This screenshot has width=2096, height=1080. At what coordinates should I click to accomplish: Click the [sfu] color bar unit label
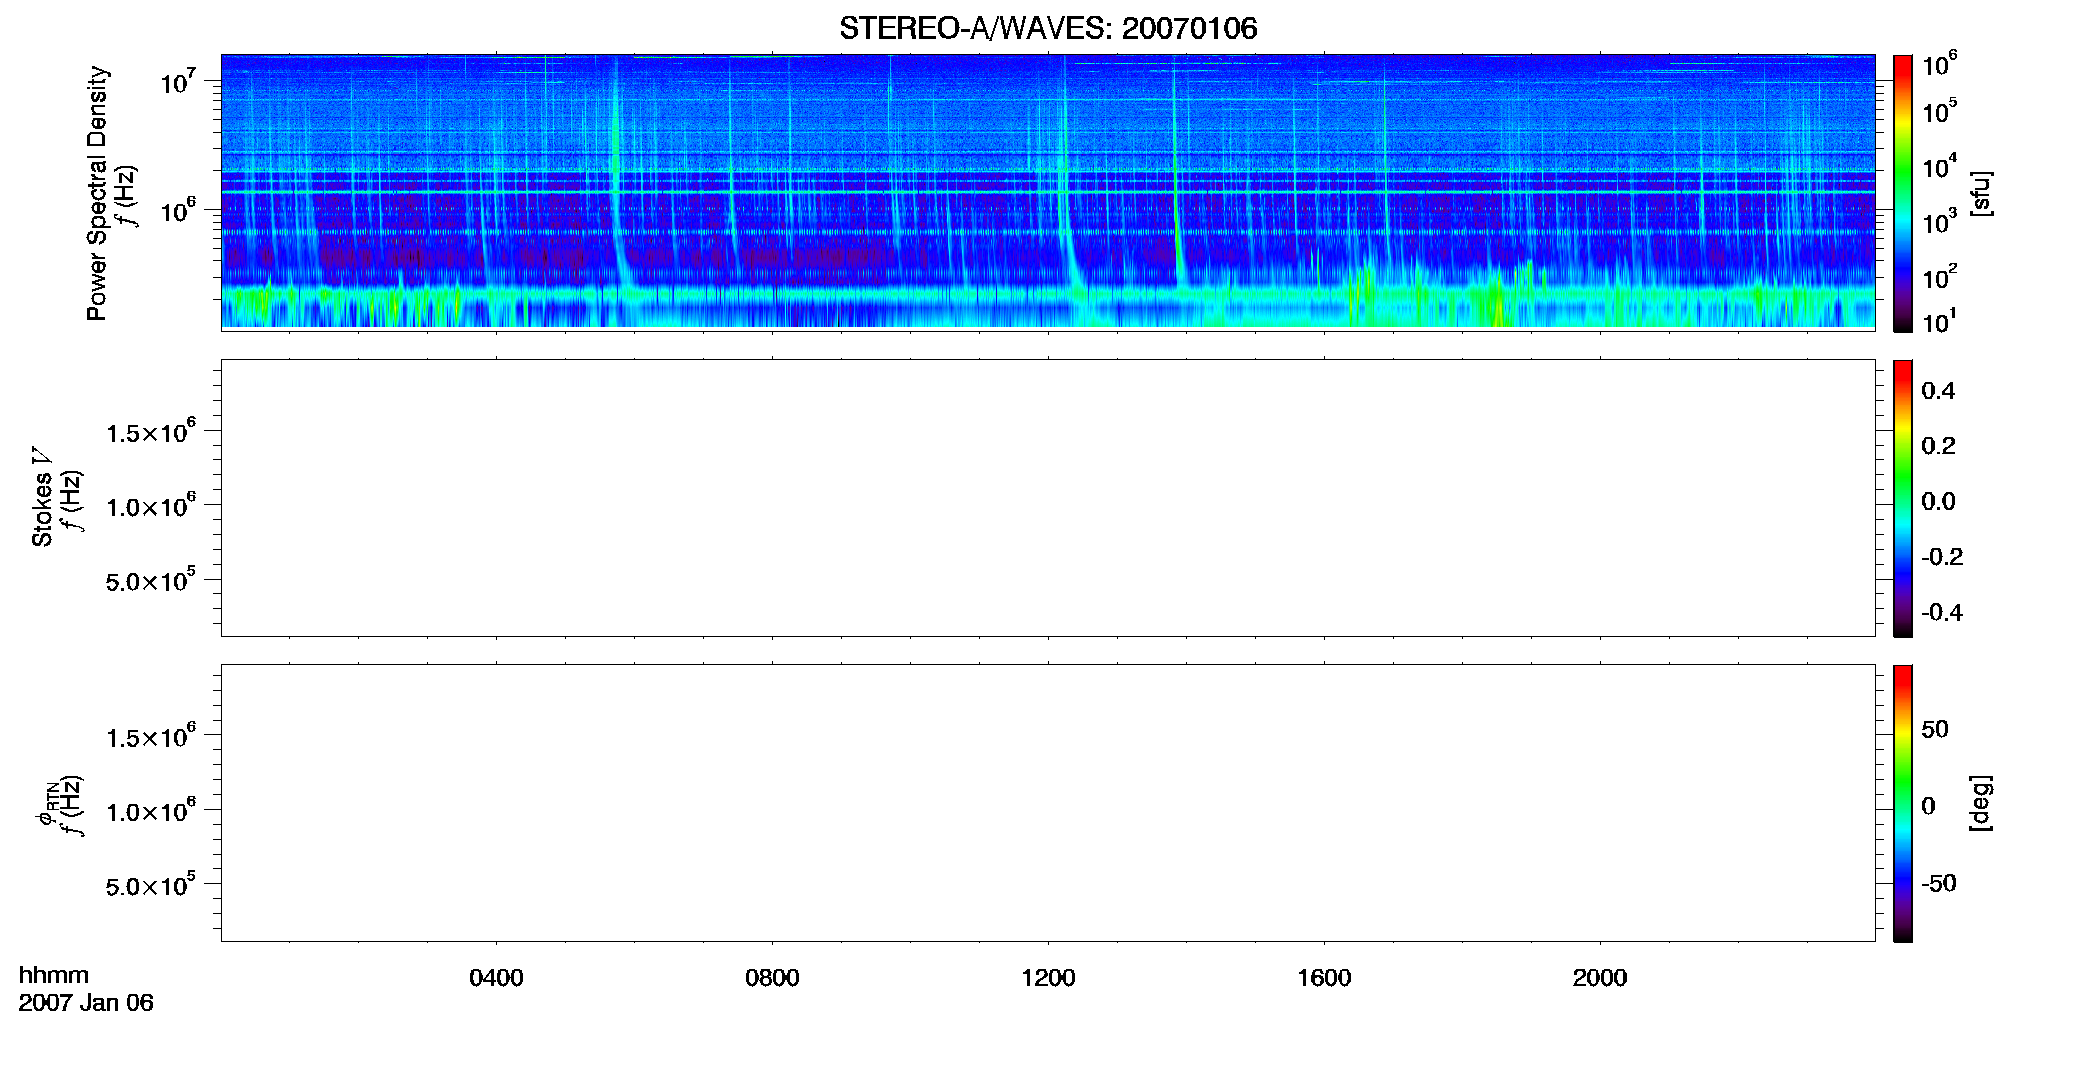pyautogui.click(x=1980, y=193)
